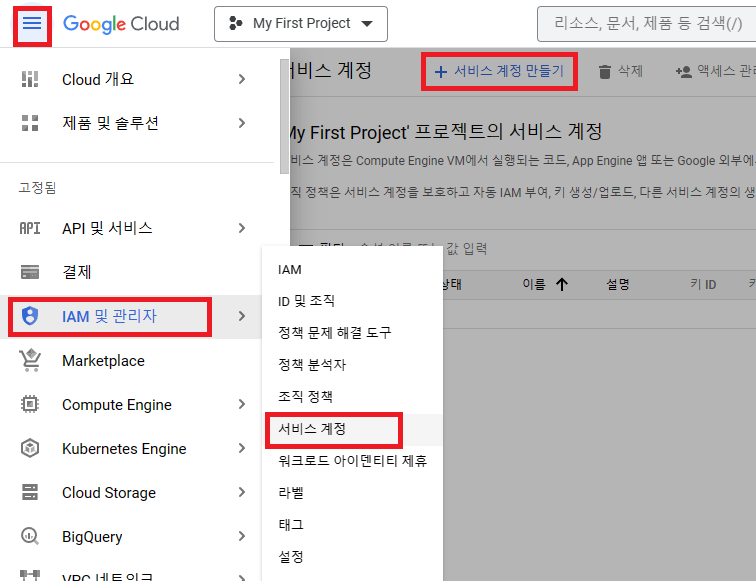This screenshot has height=581, width=756.
Task: Select 정책 분석자 from the submenu
Action: coord(312,365)
